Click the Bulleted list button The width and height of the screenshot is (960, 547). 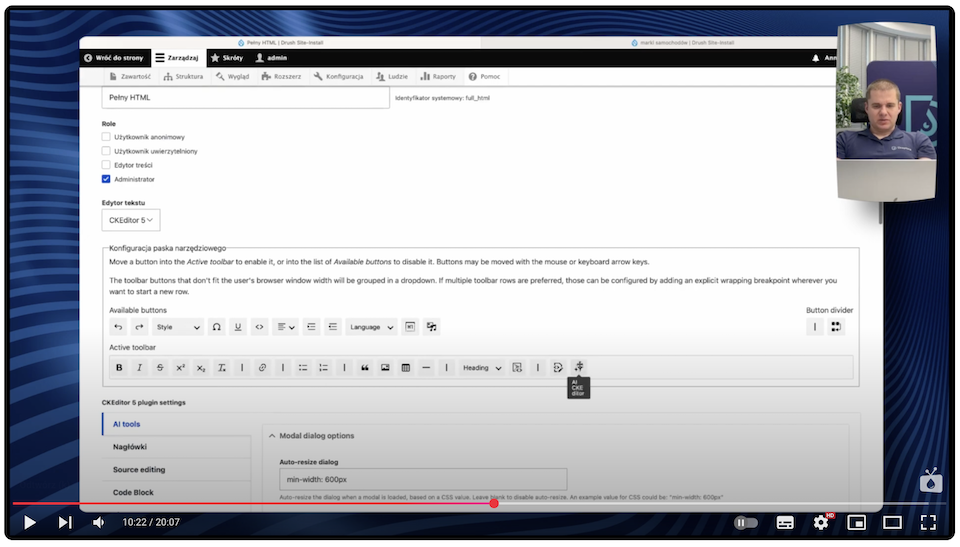pyautogui.click(x=303, y=368)
